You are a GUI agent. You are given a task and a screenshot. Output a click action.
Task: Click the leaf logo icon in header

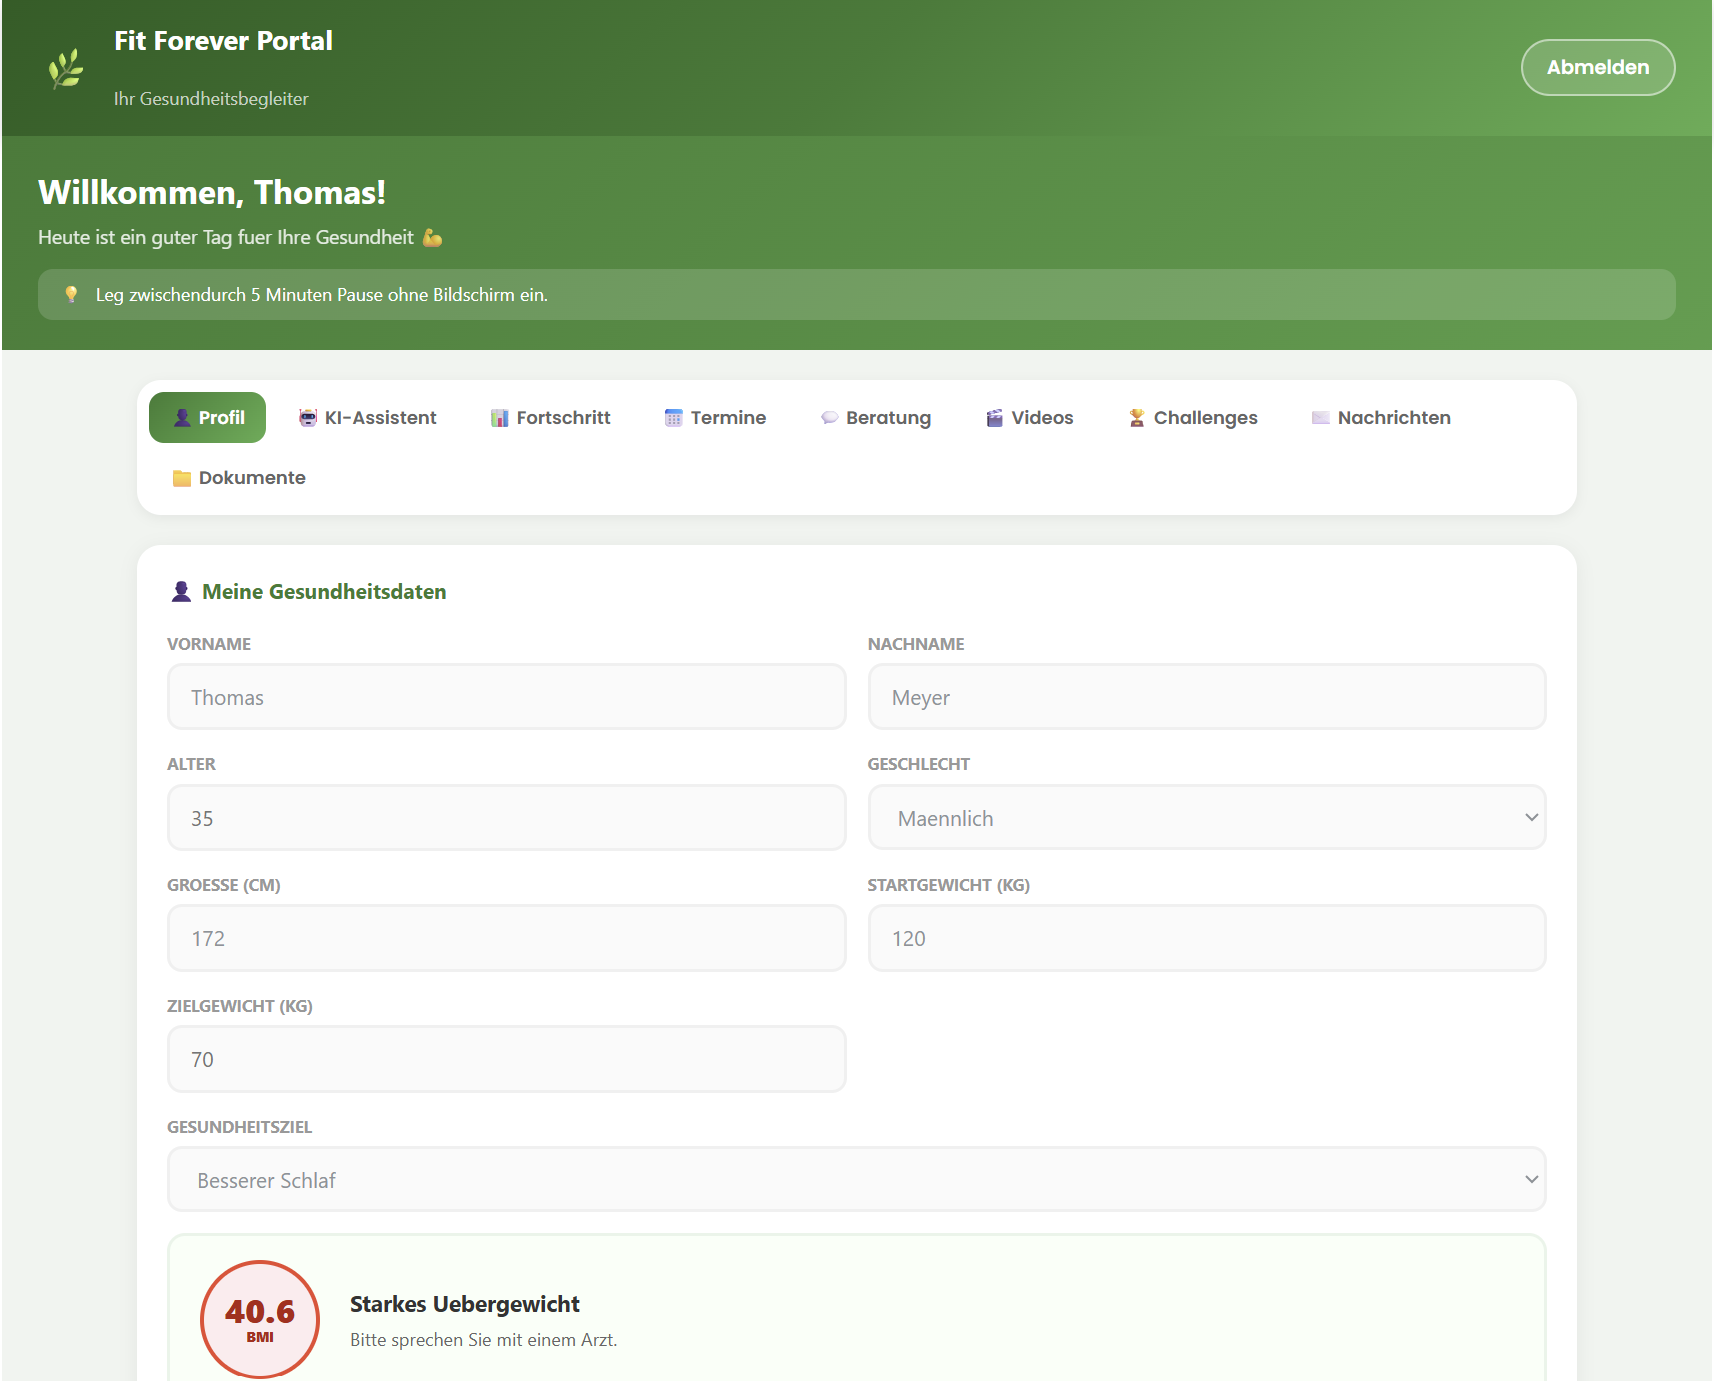click(x=66, y=68)
